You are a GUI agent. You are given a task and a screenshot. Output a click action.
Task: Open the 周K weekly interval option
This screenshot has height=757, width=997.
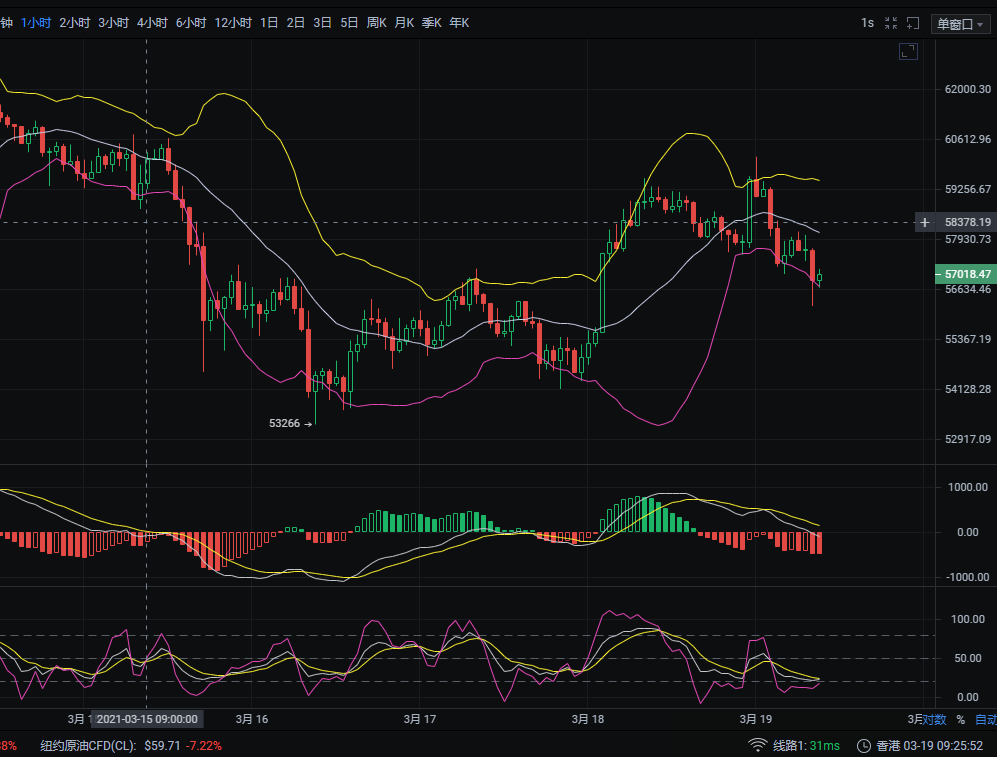pos(375,22)
